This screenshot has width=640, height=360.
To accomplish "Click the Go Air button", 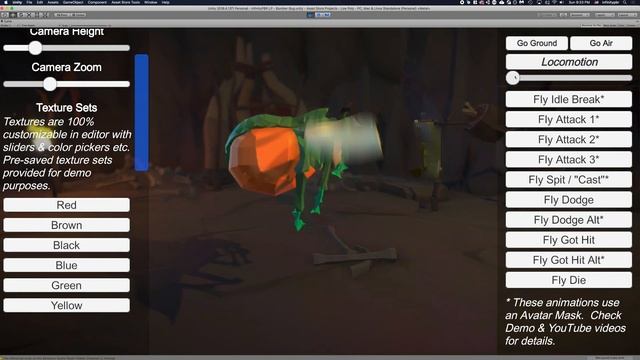I will 601,43.
